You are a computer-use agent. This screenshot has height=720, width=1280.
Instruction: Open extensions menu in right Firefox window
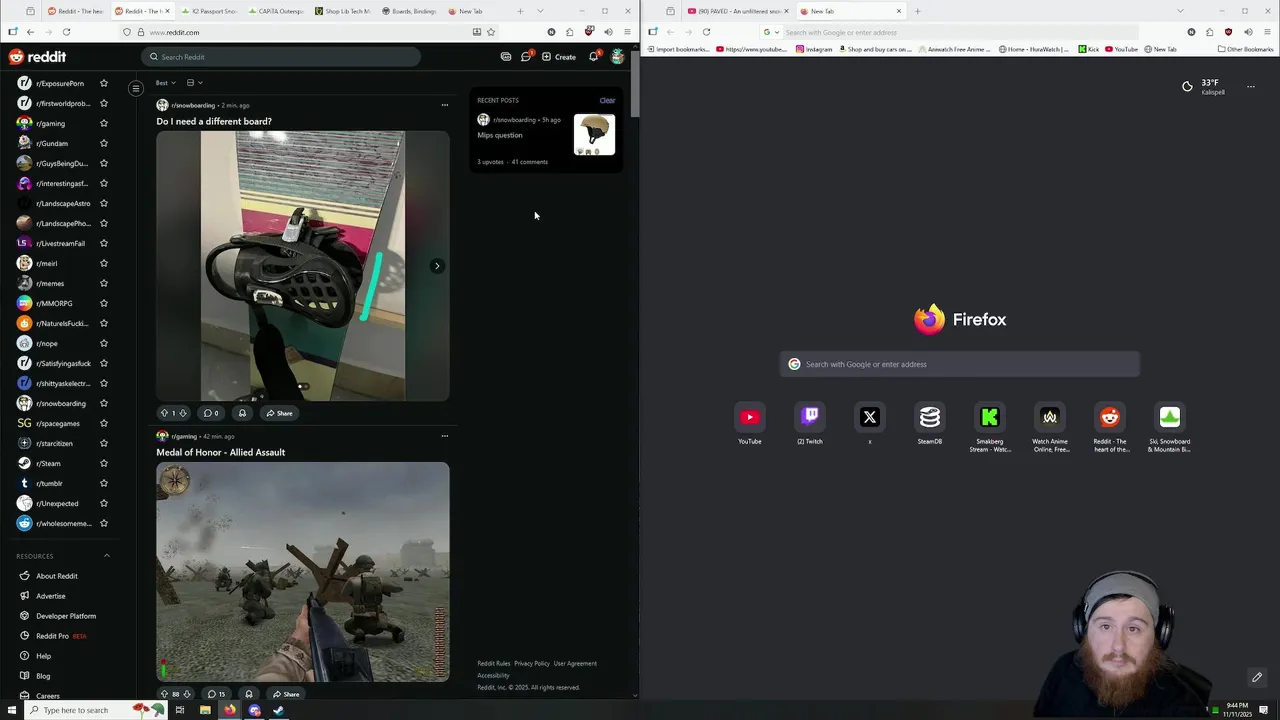1209,32
